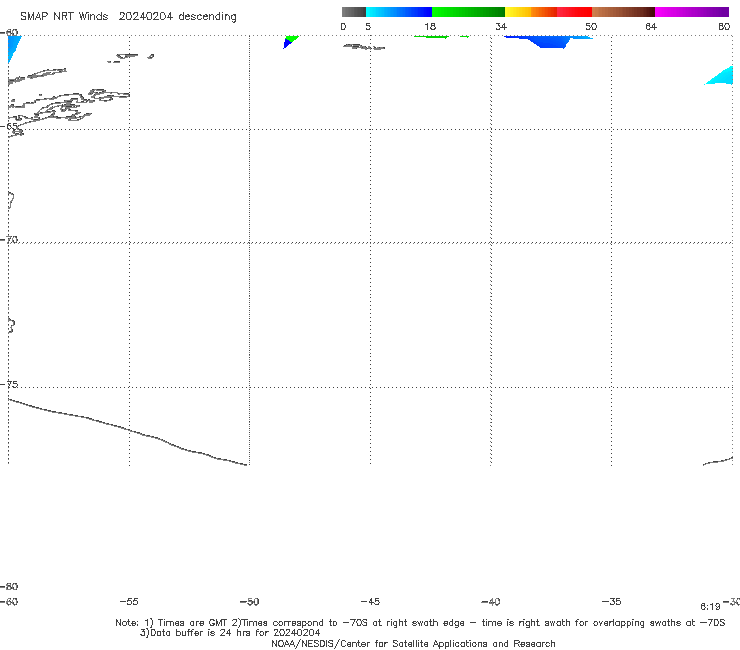Click the longitude axis label '-35'

tap(611, 601)
